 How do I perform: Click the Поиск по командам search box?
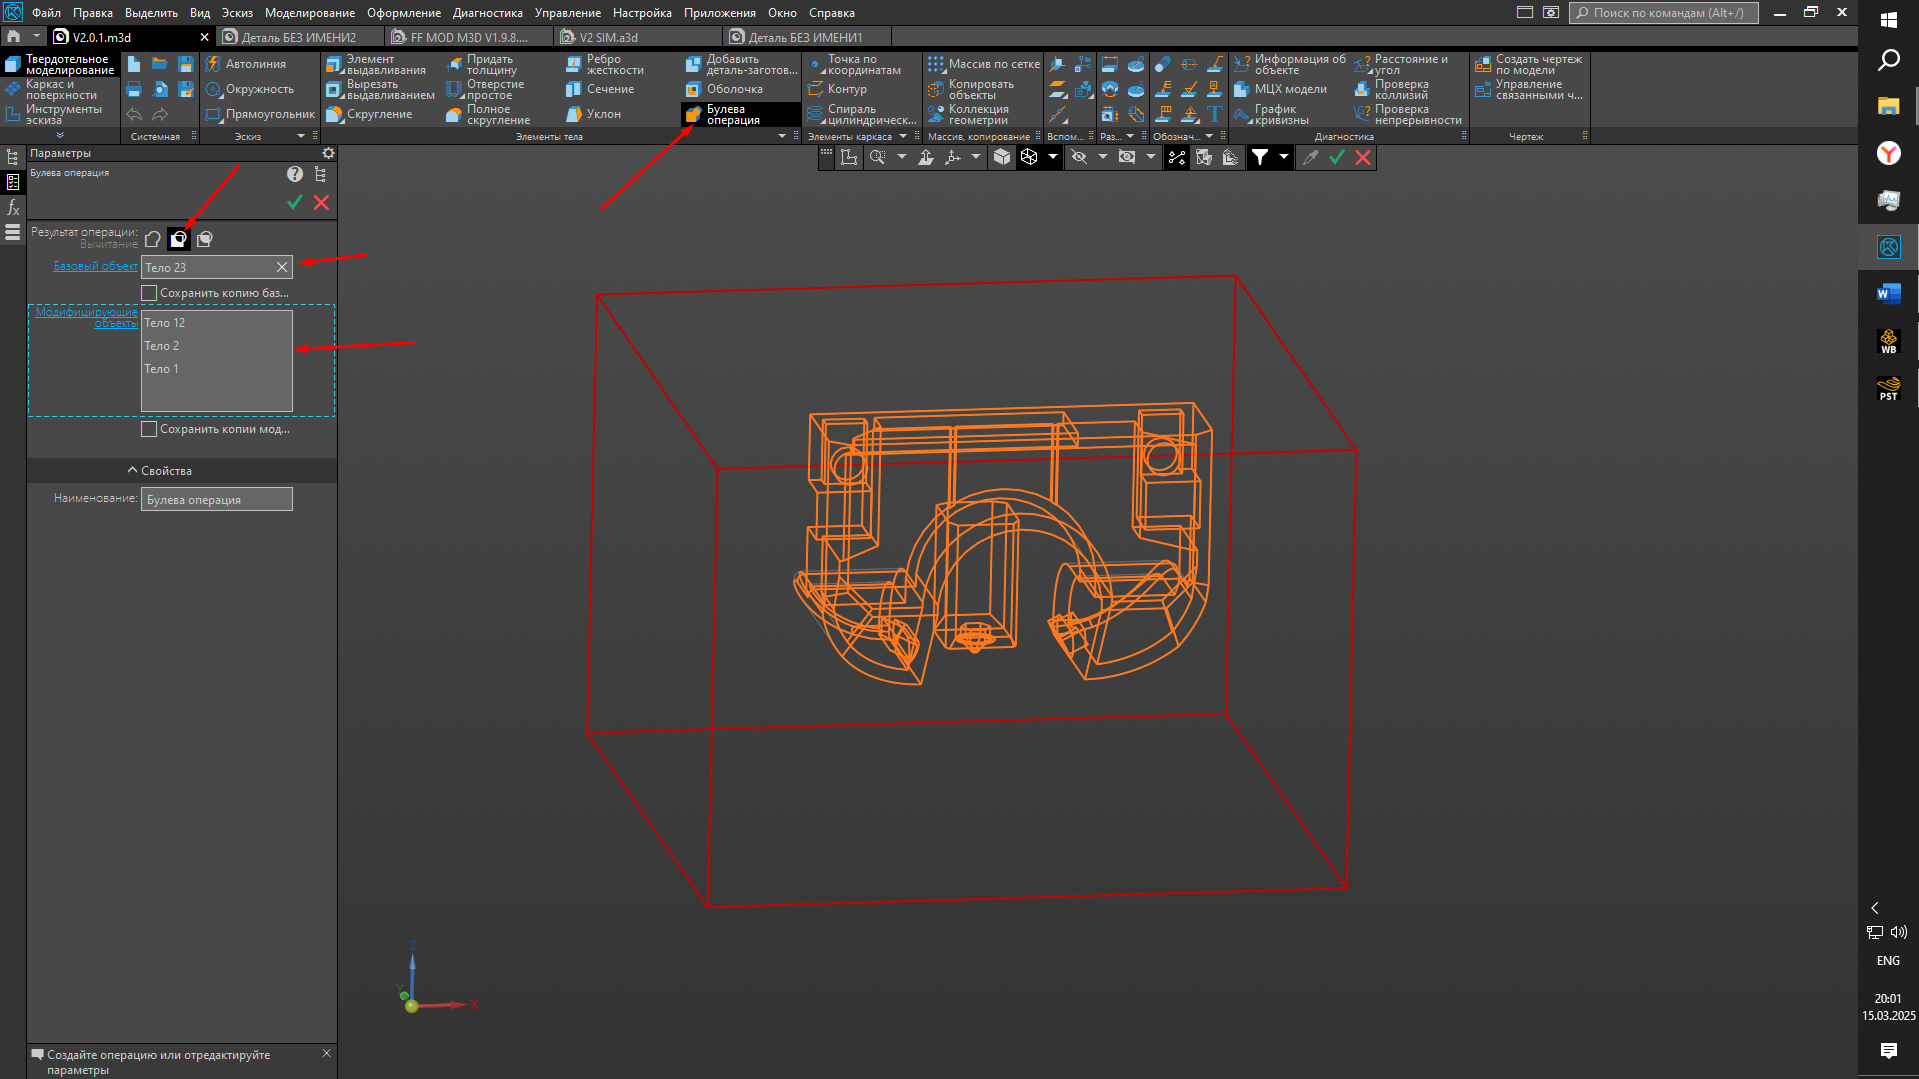coord(1664,13)
